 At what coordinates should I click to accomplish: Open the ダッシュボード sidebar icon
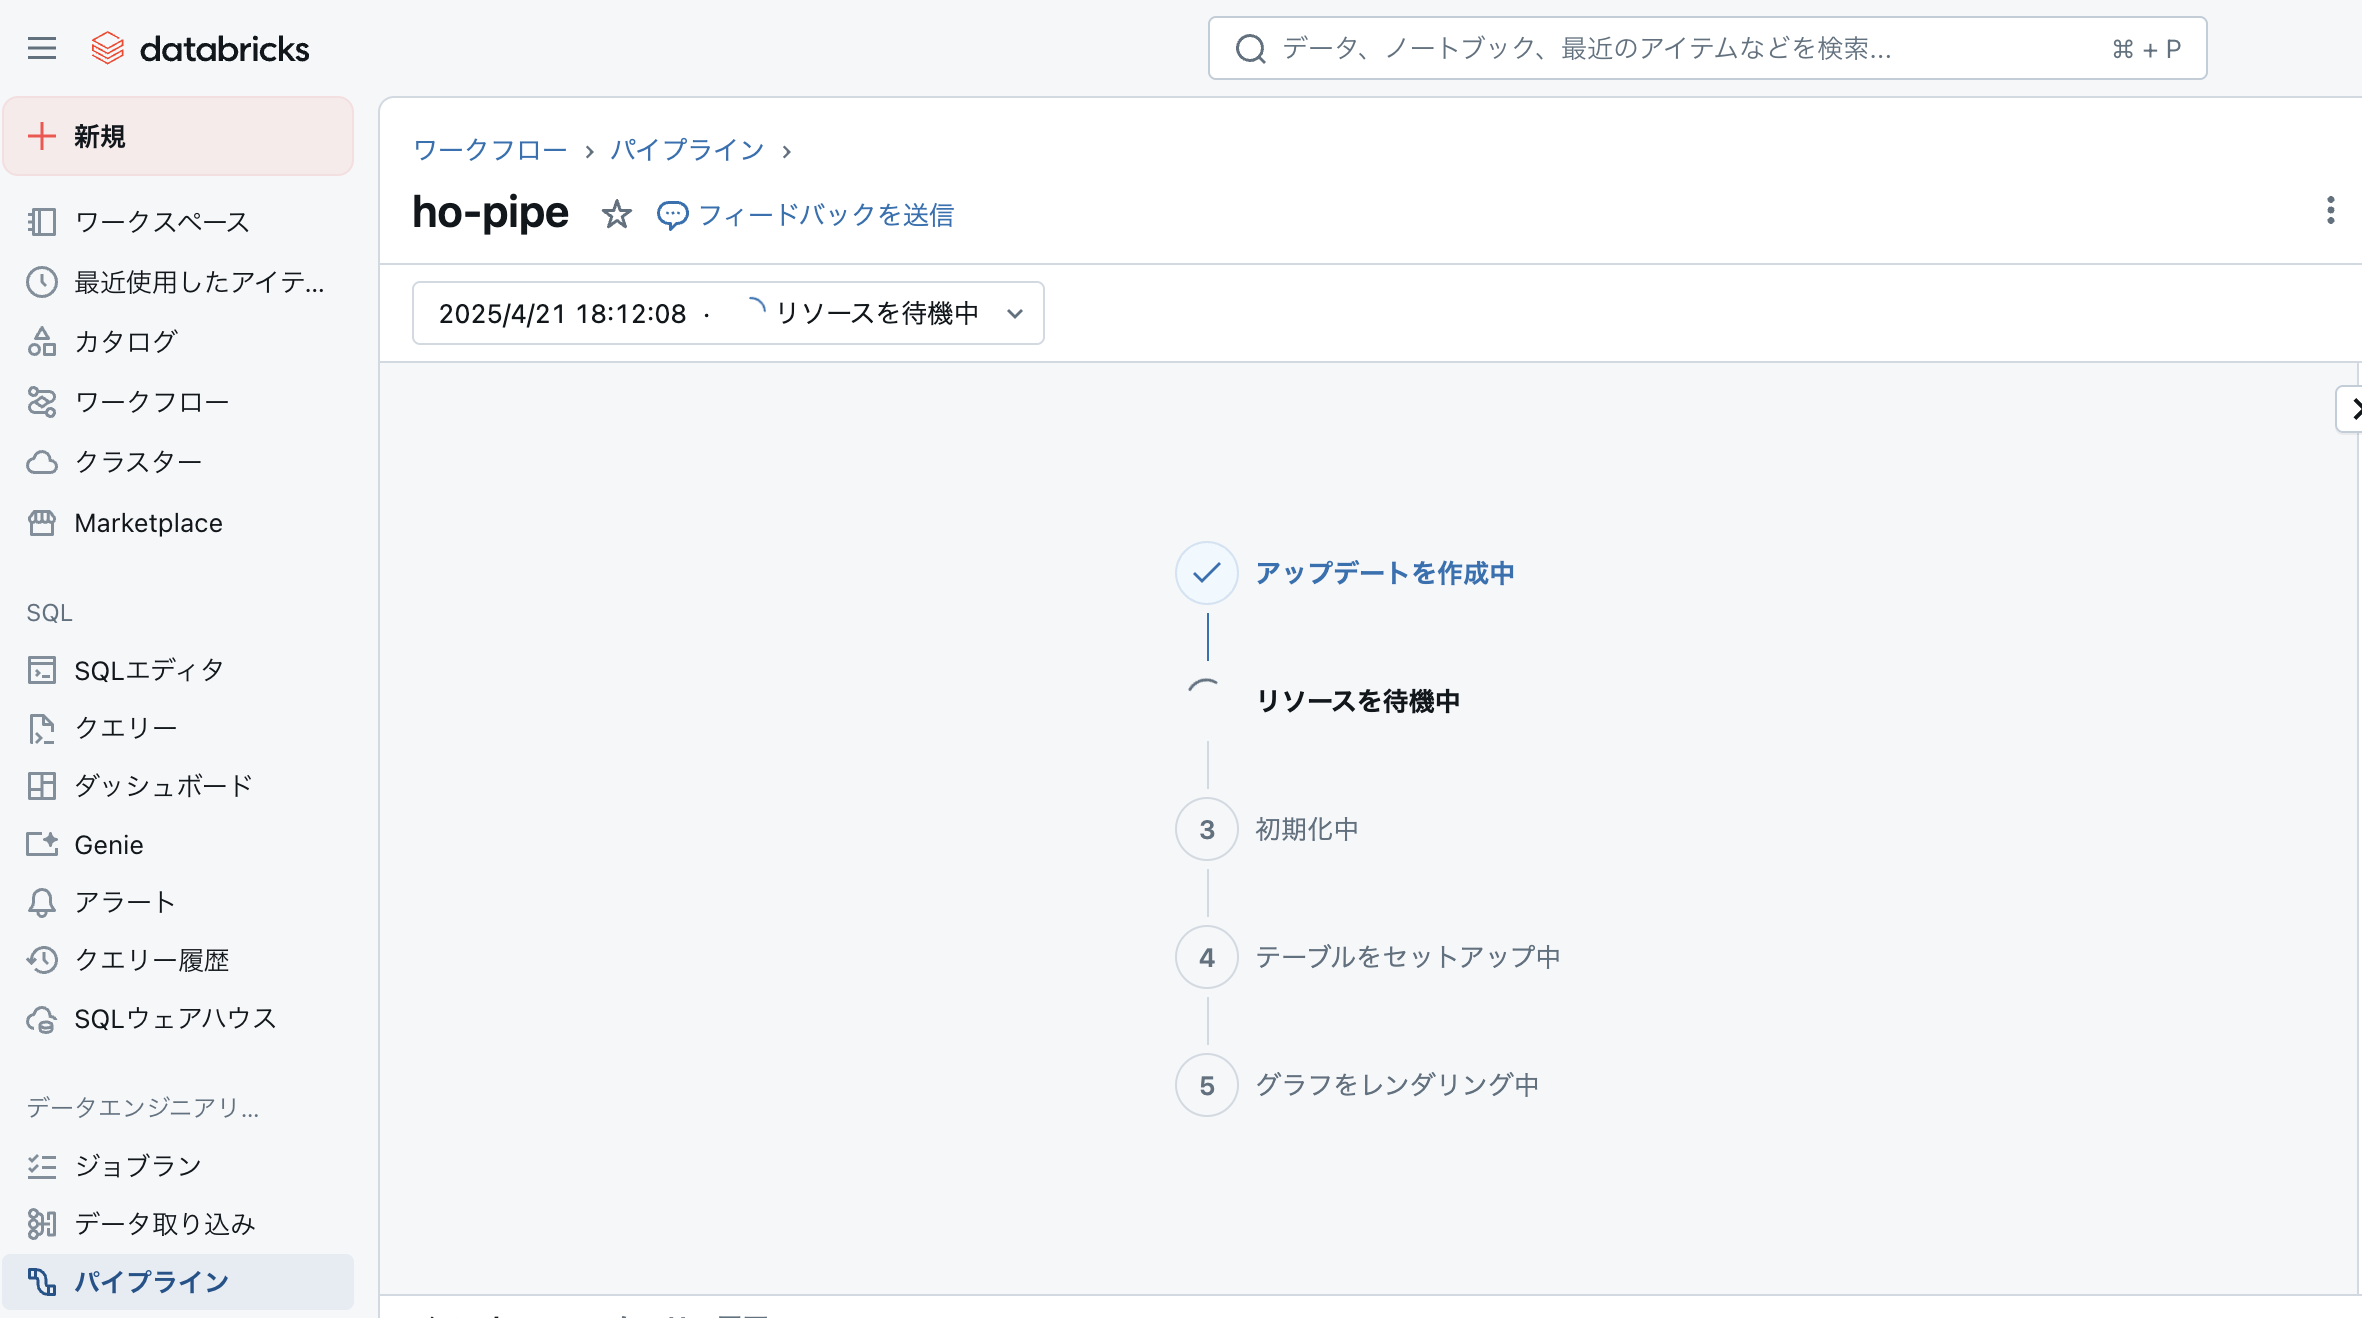coord(42,786)
